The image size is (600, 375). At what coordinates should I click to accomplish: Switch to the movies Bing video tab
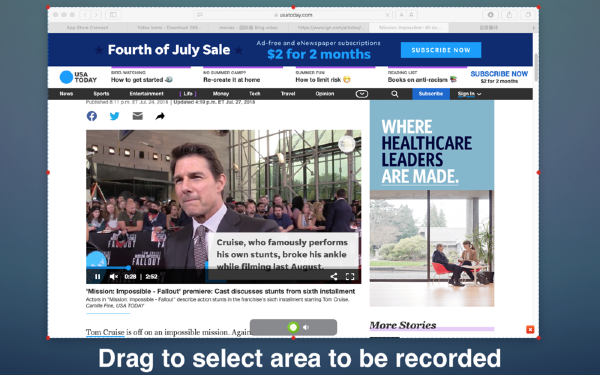248,28
